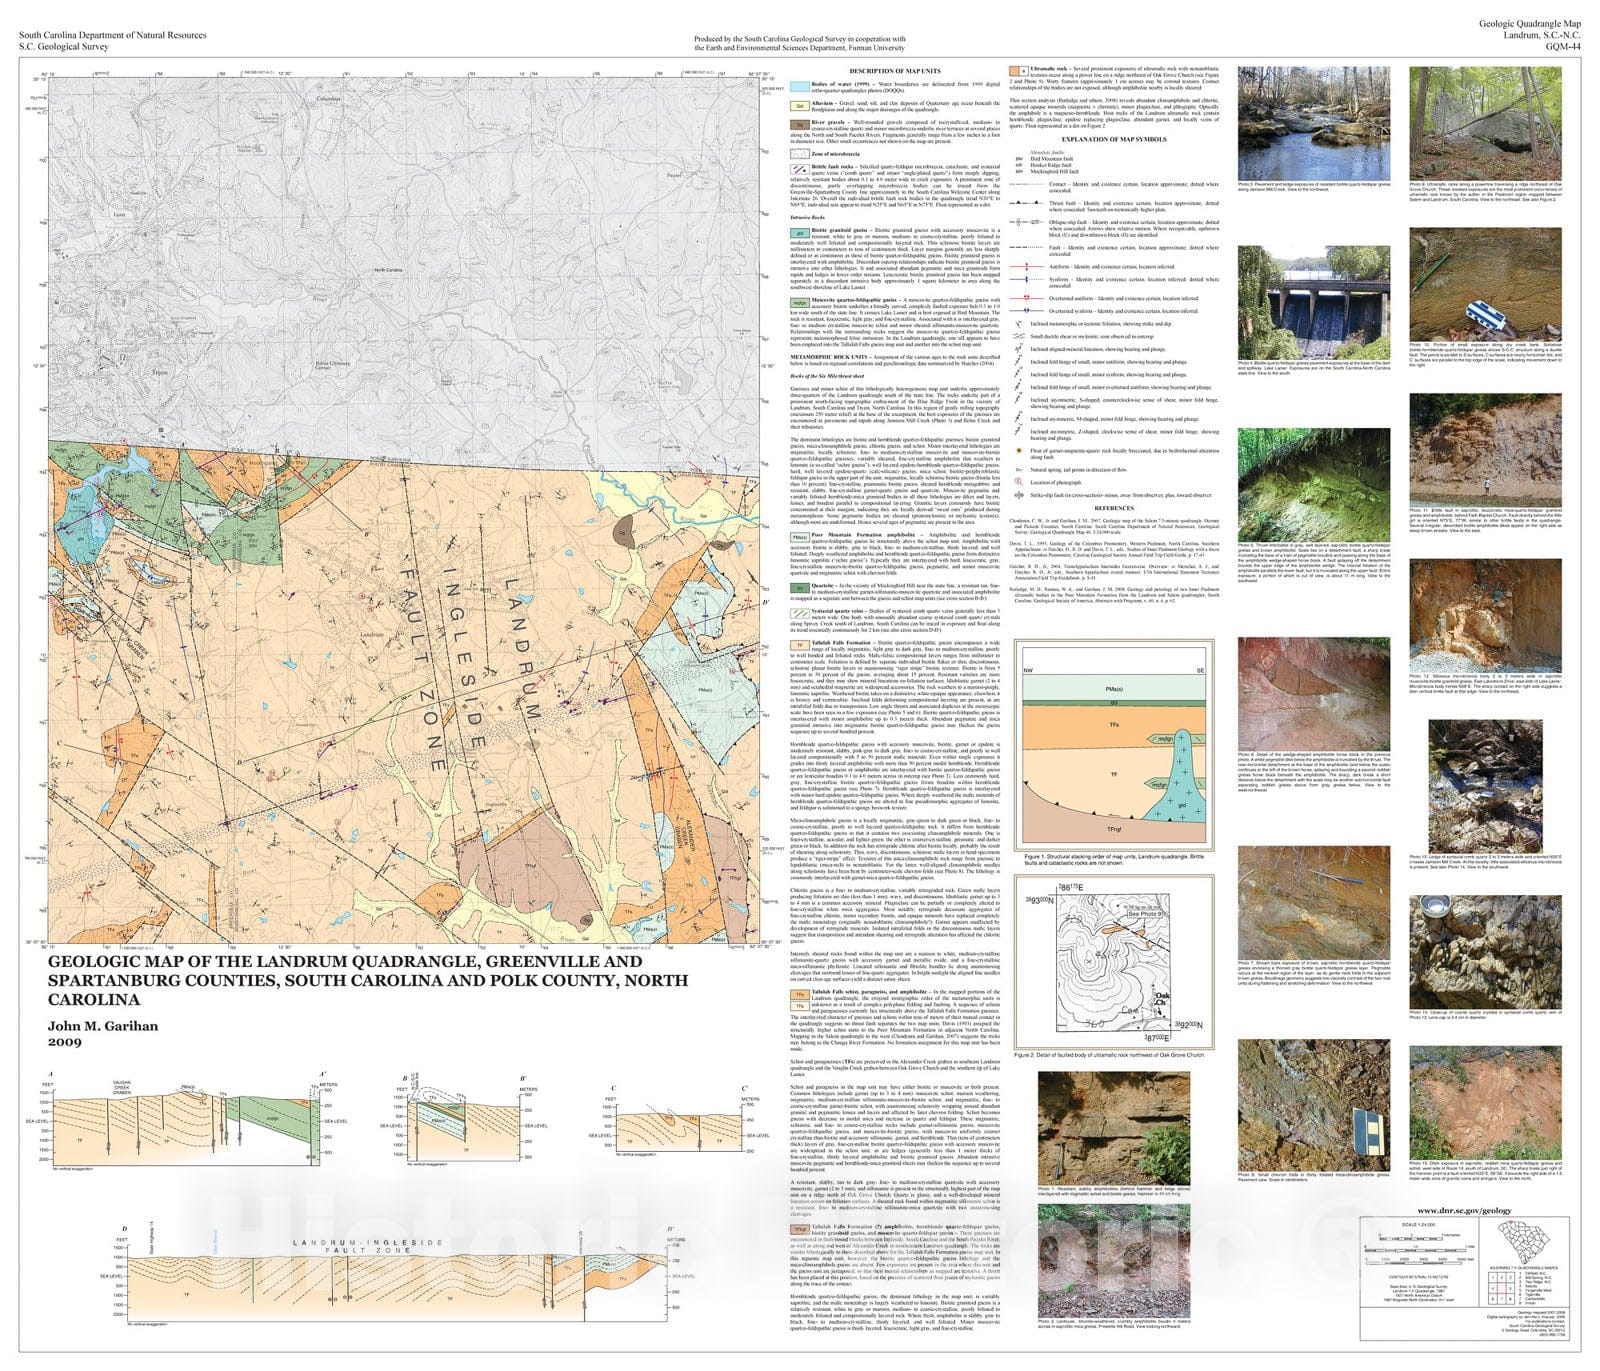Click the blue Synform line symbol
Image resolution: width=1600 pixels, height=1371 pixels.
click(x=1025, y=281)
